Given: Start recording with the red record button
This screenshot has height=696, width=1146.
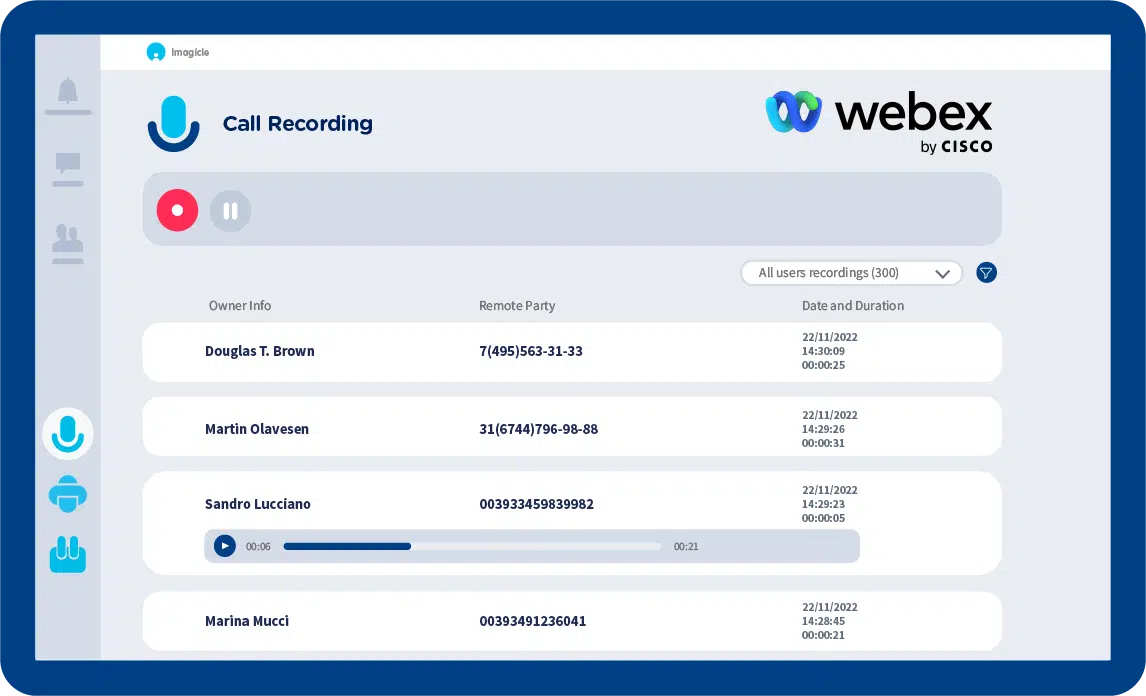Looking at the screenshot, I should coord(177,211).
